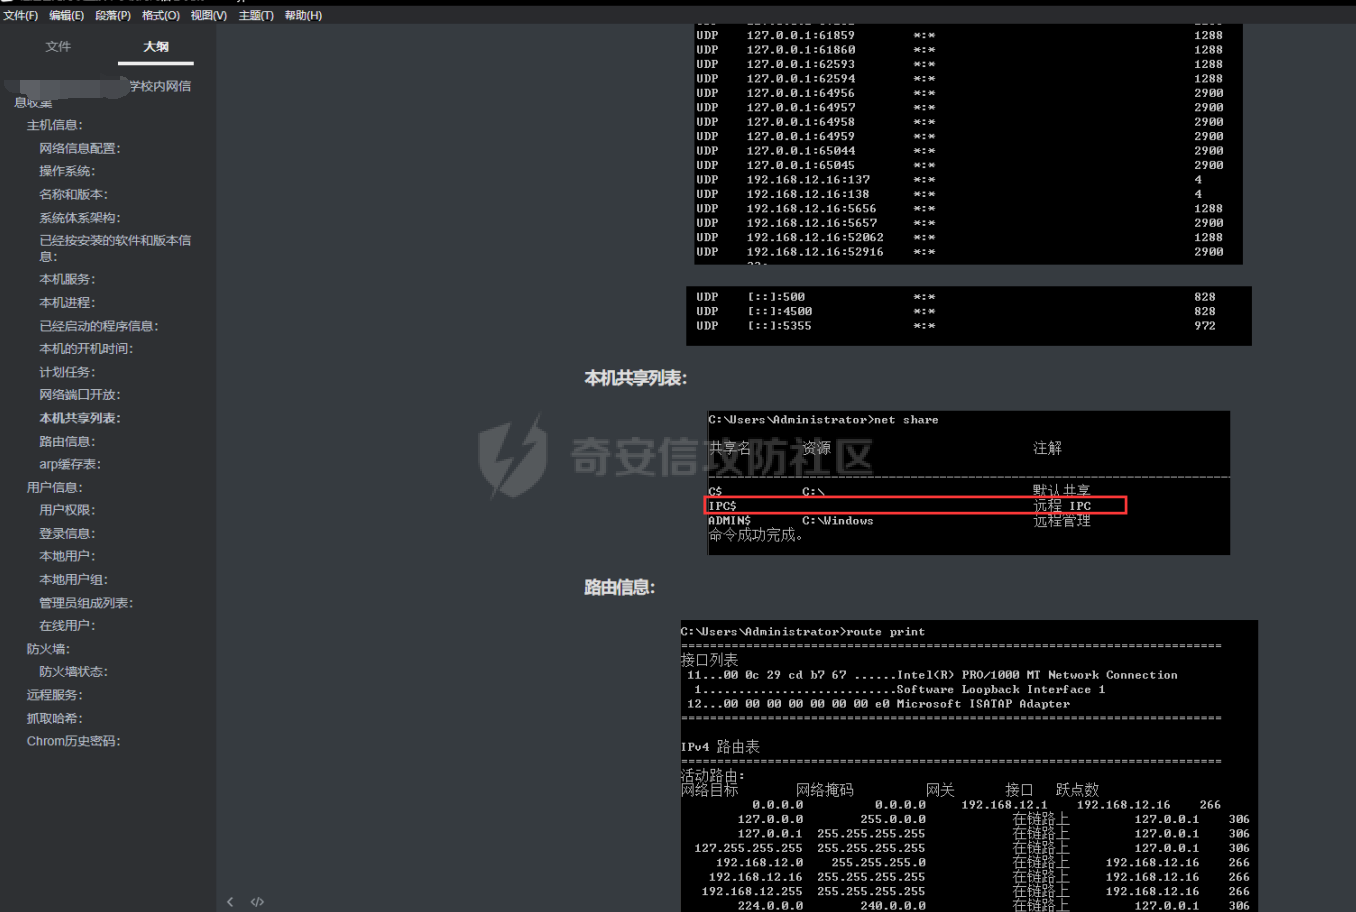Open the 视图(V) menu
Screen dimensions: 1356x912
[209, 16]
